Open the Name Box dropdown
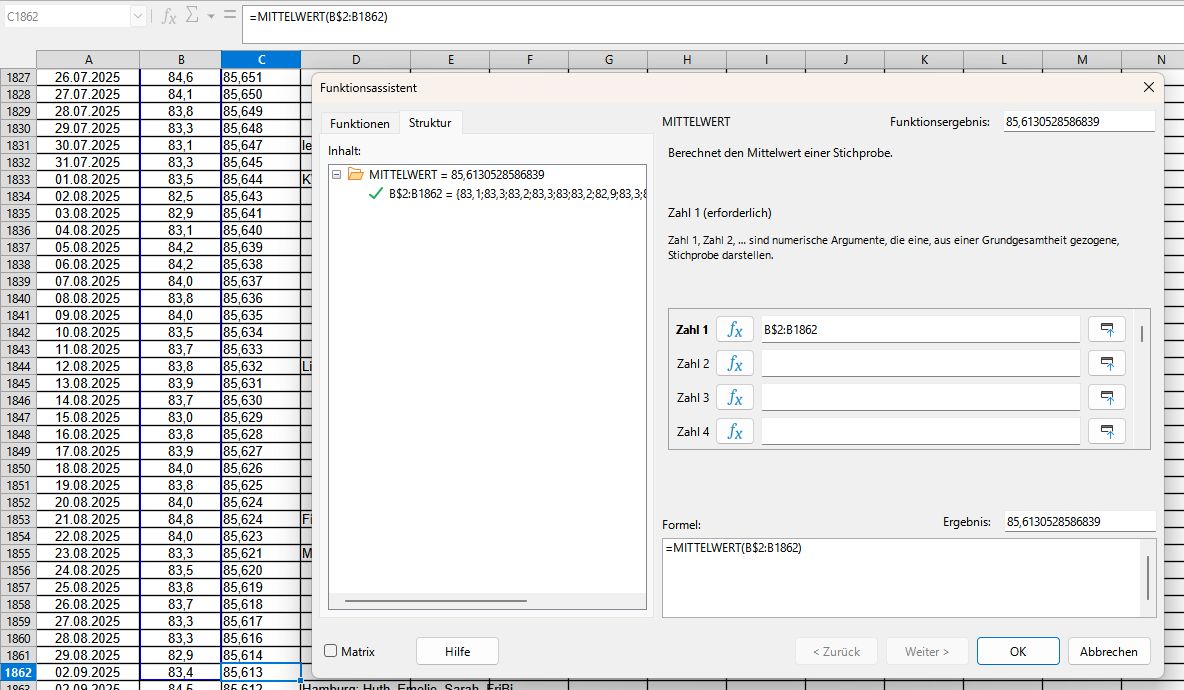The height and width of the screenshot is (690, 1184). pyautogui.click(x=137, y=16)
